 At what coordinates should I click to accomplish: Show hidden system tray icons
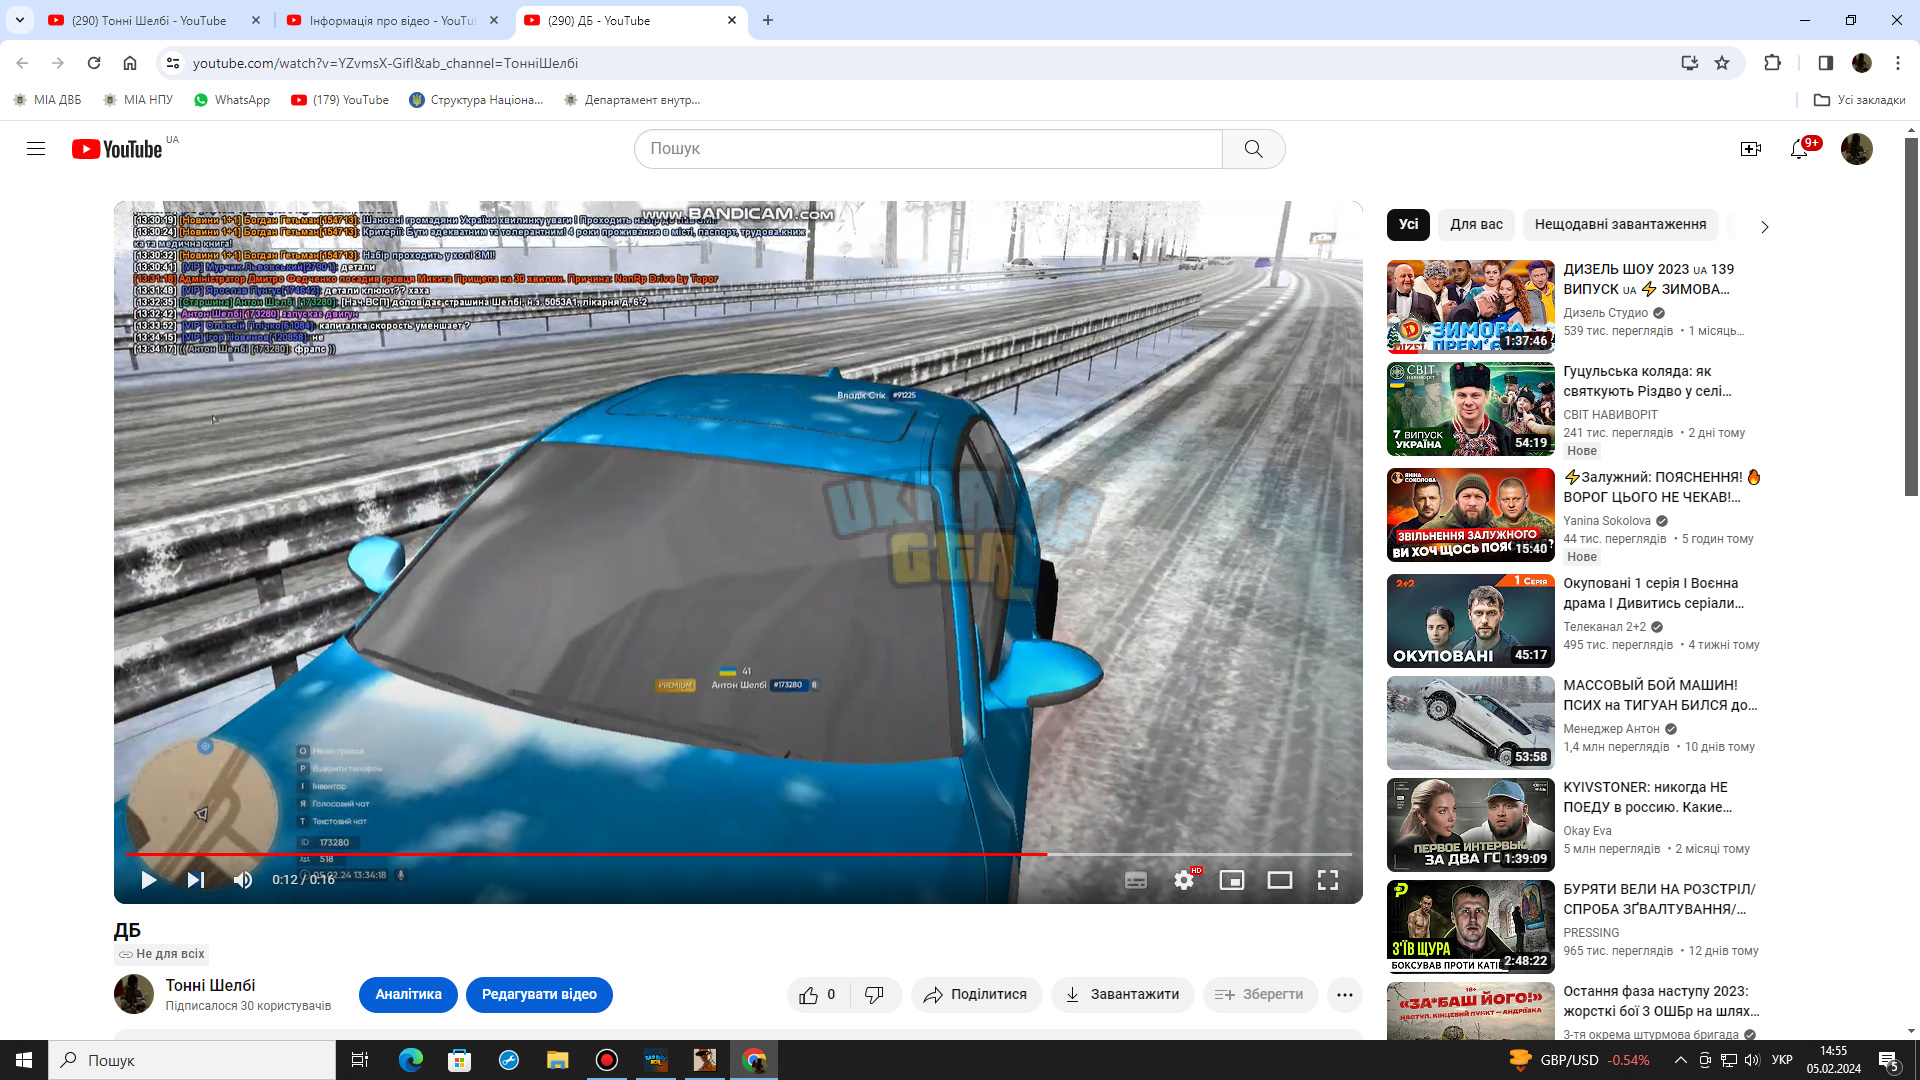tap(1681, 1060)
